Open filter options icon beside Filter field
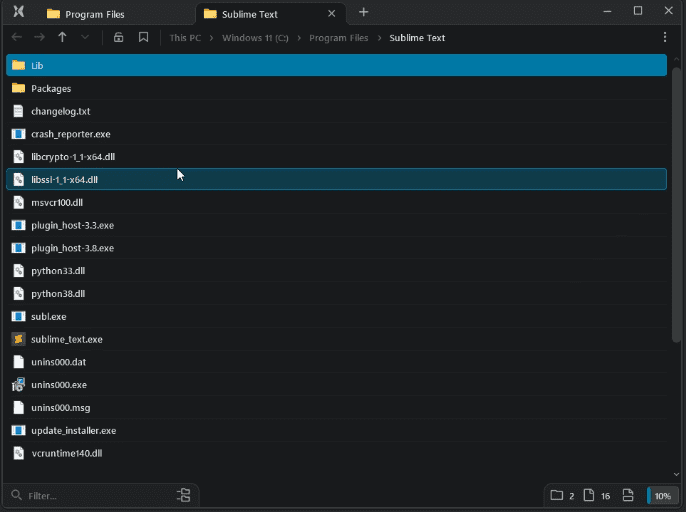 coord(184,495)
